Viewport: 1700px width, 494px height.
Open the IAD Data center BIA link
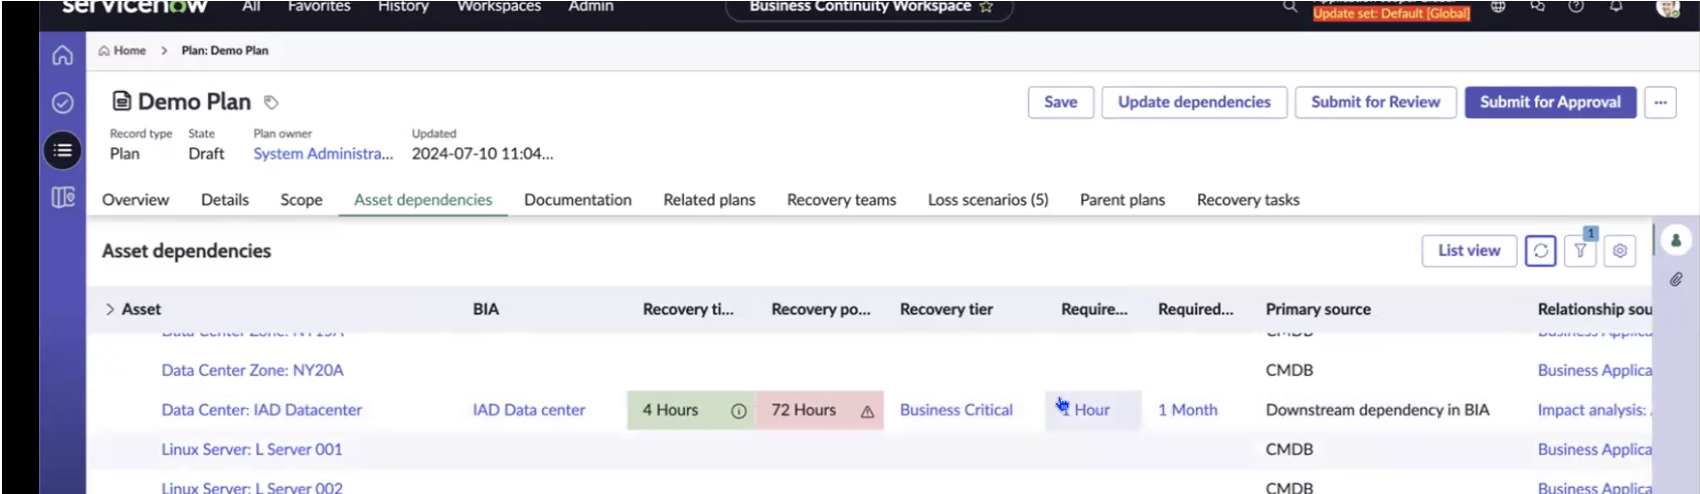coord(529,410)
